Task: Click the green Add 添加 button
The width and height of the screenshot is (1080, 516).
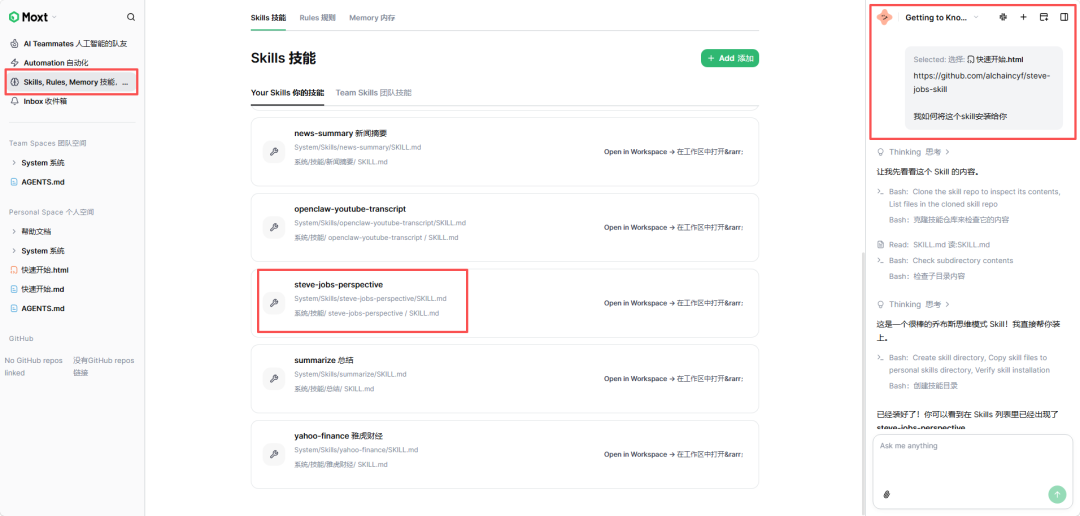Action: pos(729,59)
